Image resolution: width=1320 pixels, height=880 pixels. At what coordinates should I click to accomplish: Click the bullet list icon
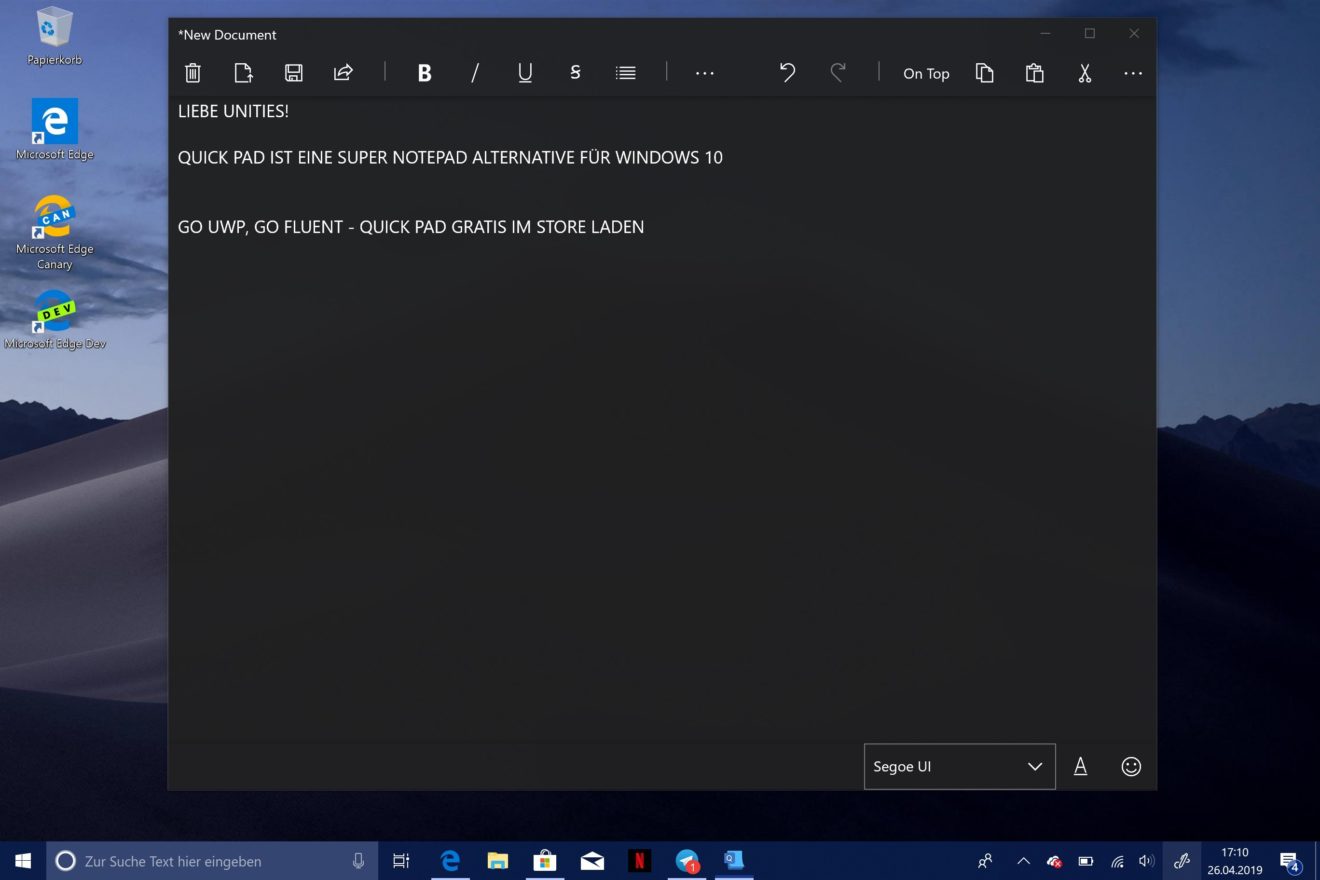[626, 73]
